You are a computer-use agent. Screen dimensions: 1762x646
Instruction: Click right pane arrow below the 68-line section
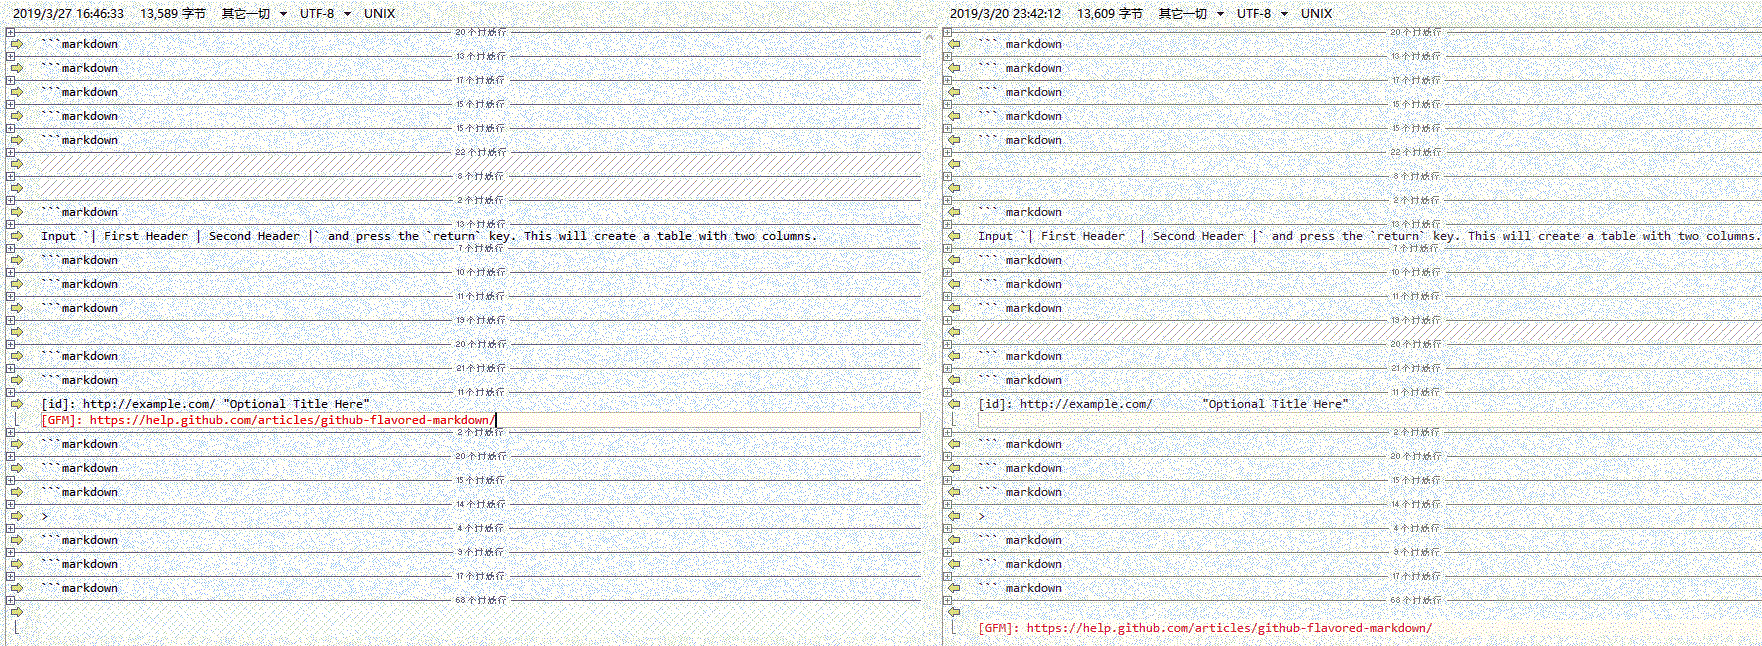(x=954, y=612)
